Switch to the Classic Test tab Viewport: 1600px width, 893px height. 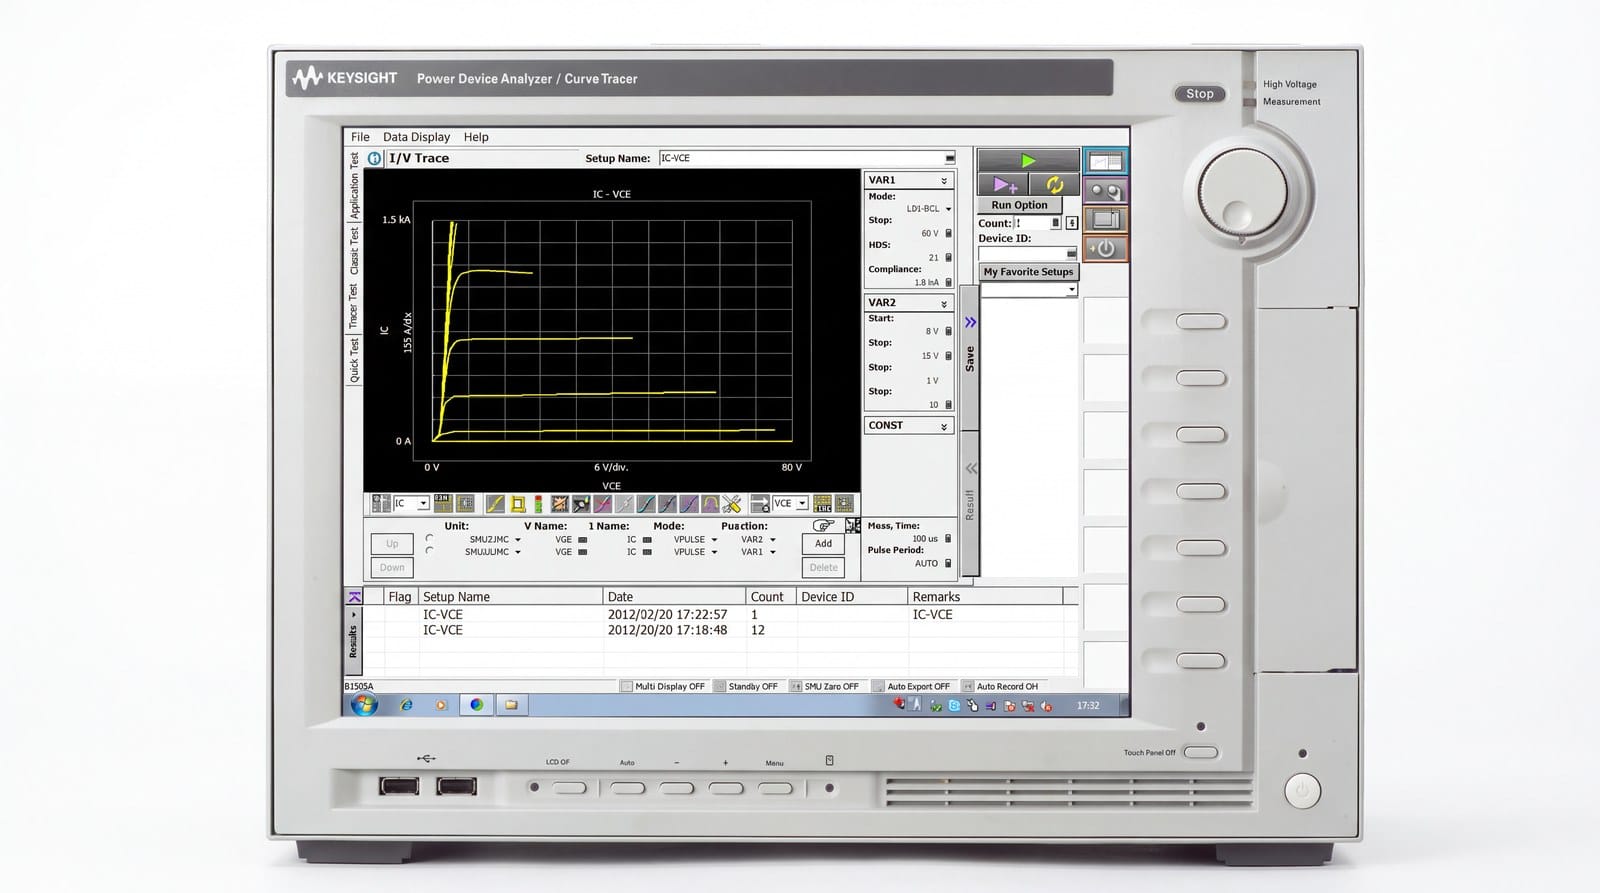click(353, 251)
